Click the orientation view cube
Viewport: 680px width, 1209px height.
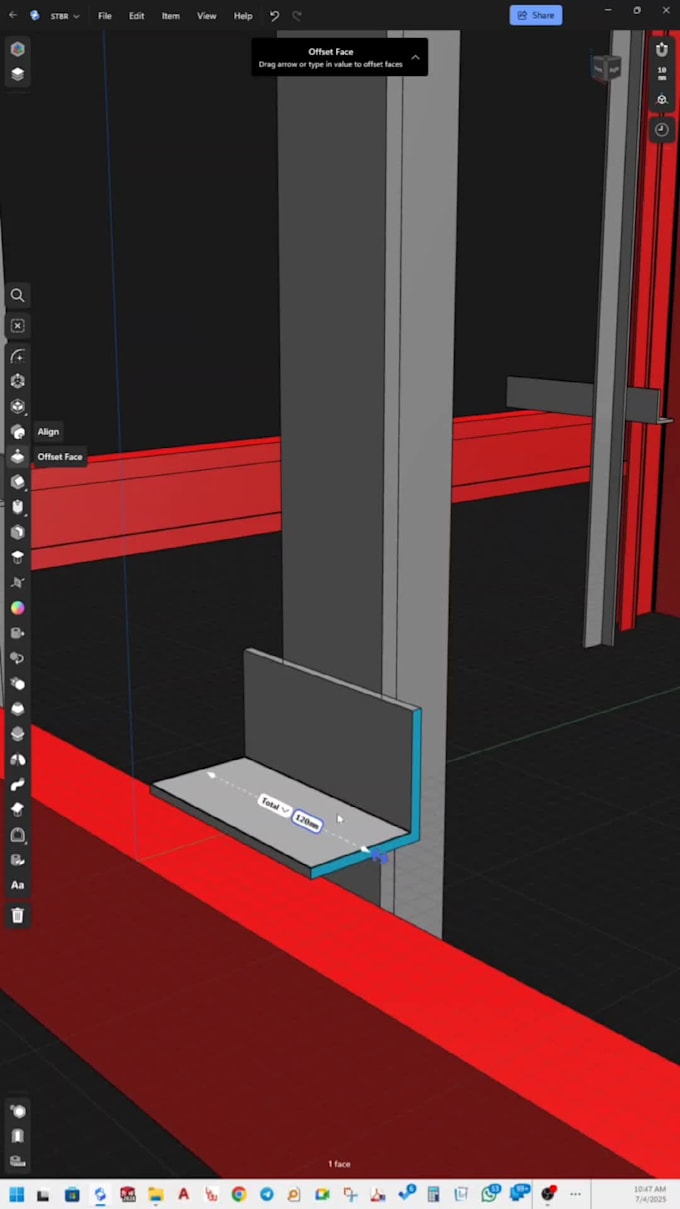[606, 68]
